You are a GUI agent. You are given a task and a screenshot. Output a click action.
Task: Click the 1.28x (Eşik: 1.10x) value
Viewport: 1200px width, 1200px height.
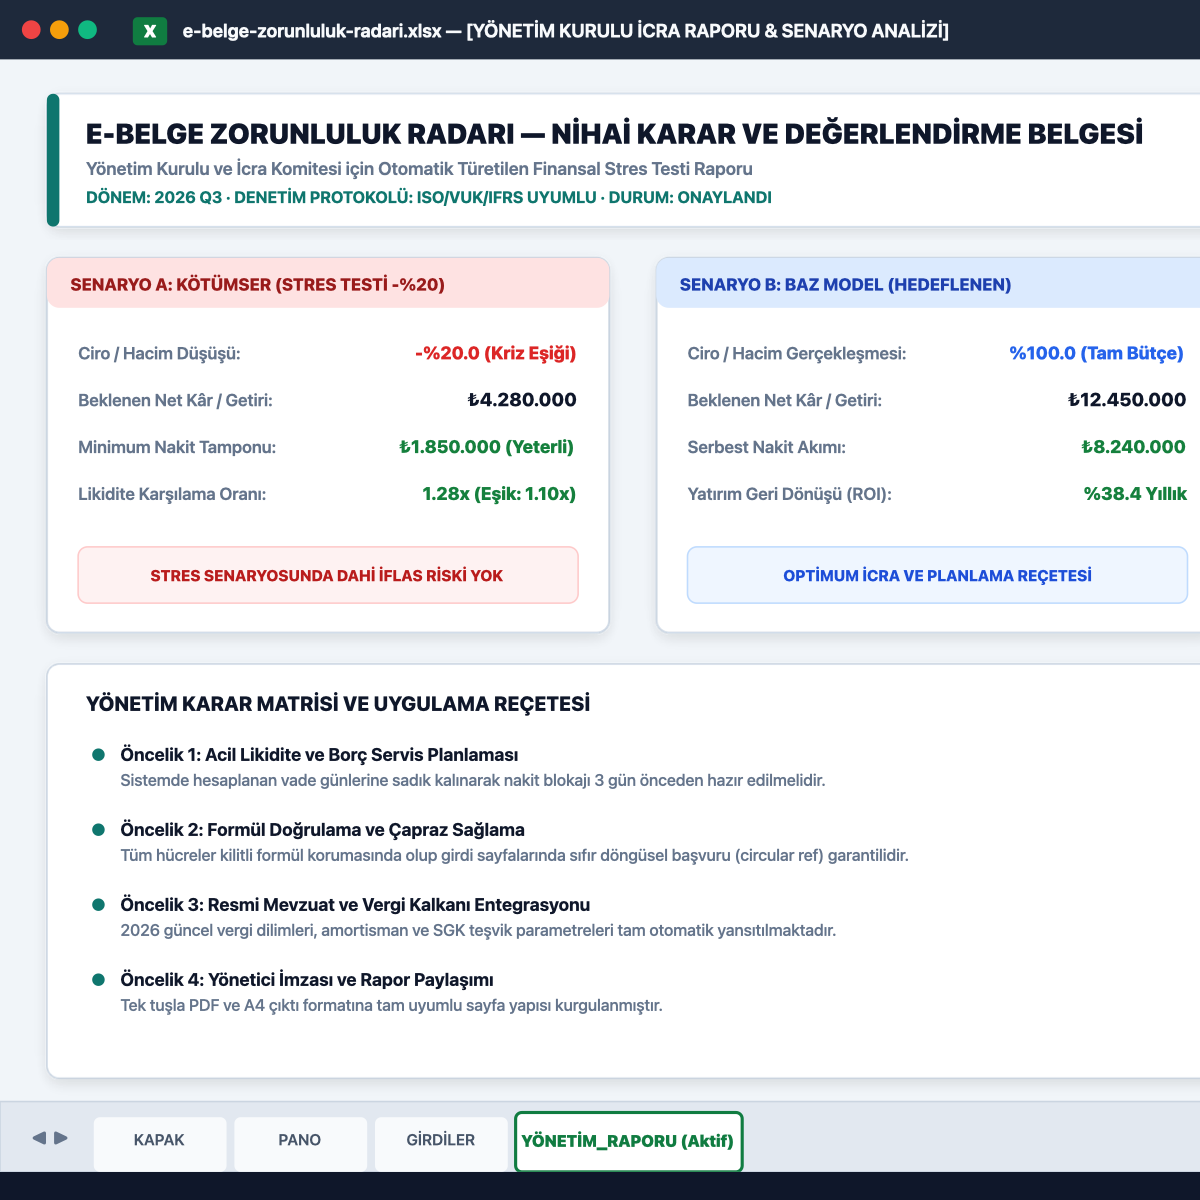[x=499, y=494]
